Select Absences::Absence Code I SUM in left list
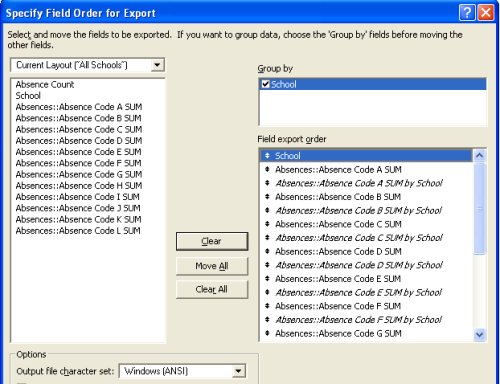 [77, 197]
